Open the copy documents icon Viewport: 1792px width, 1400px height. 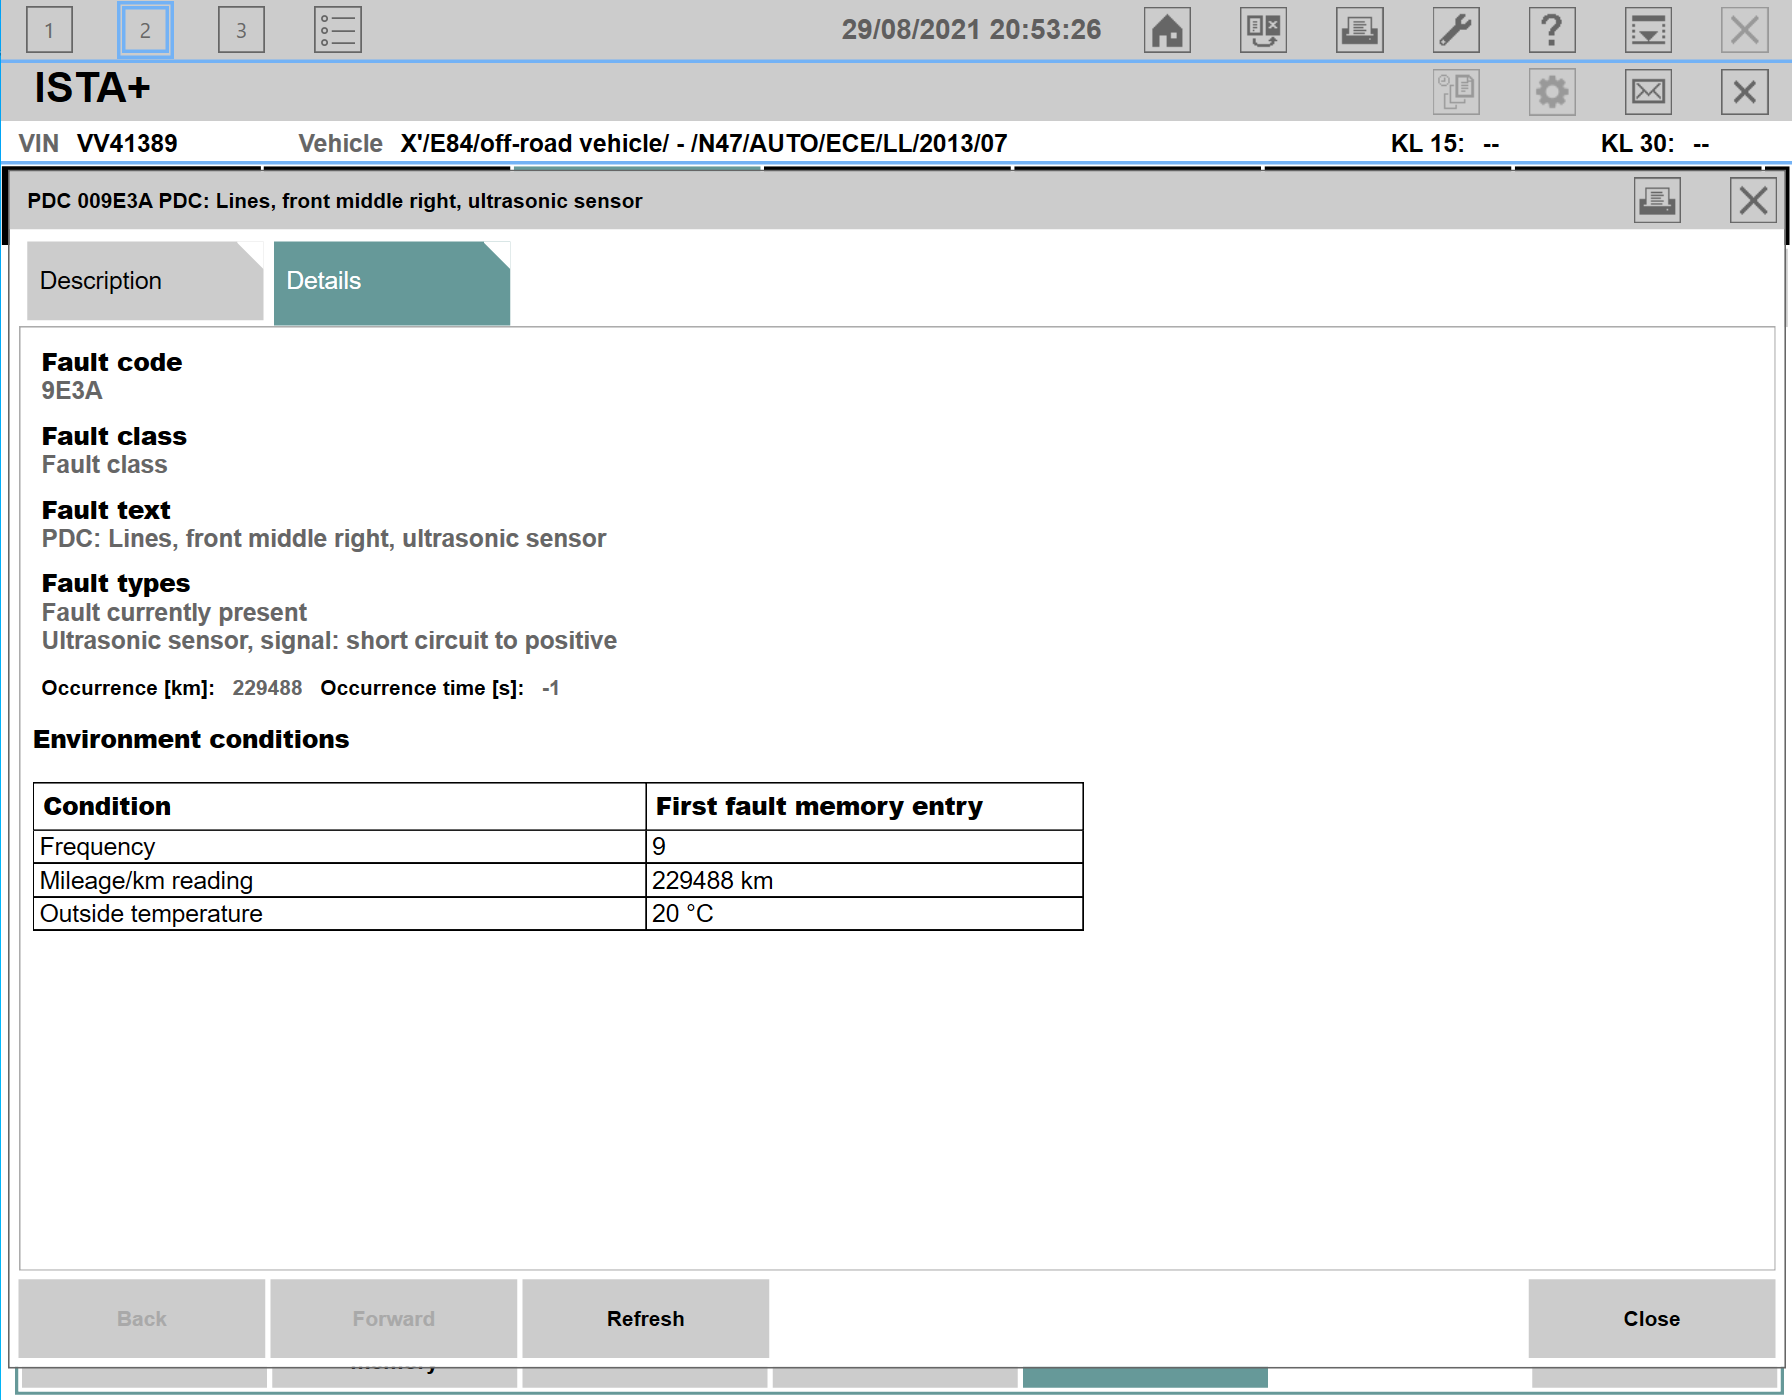coord(1456,92)
